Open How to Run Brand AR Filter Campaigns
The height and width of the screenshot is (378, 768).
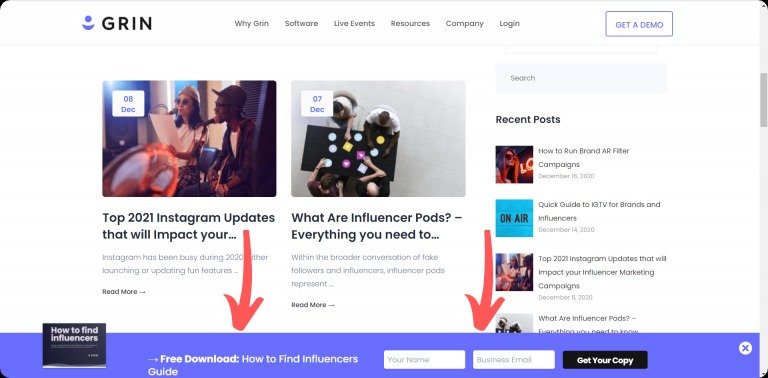point(583,158)
